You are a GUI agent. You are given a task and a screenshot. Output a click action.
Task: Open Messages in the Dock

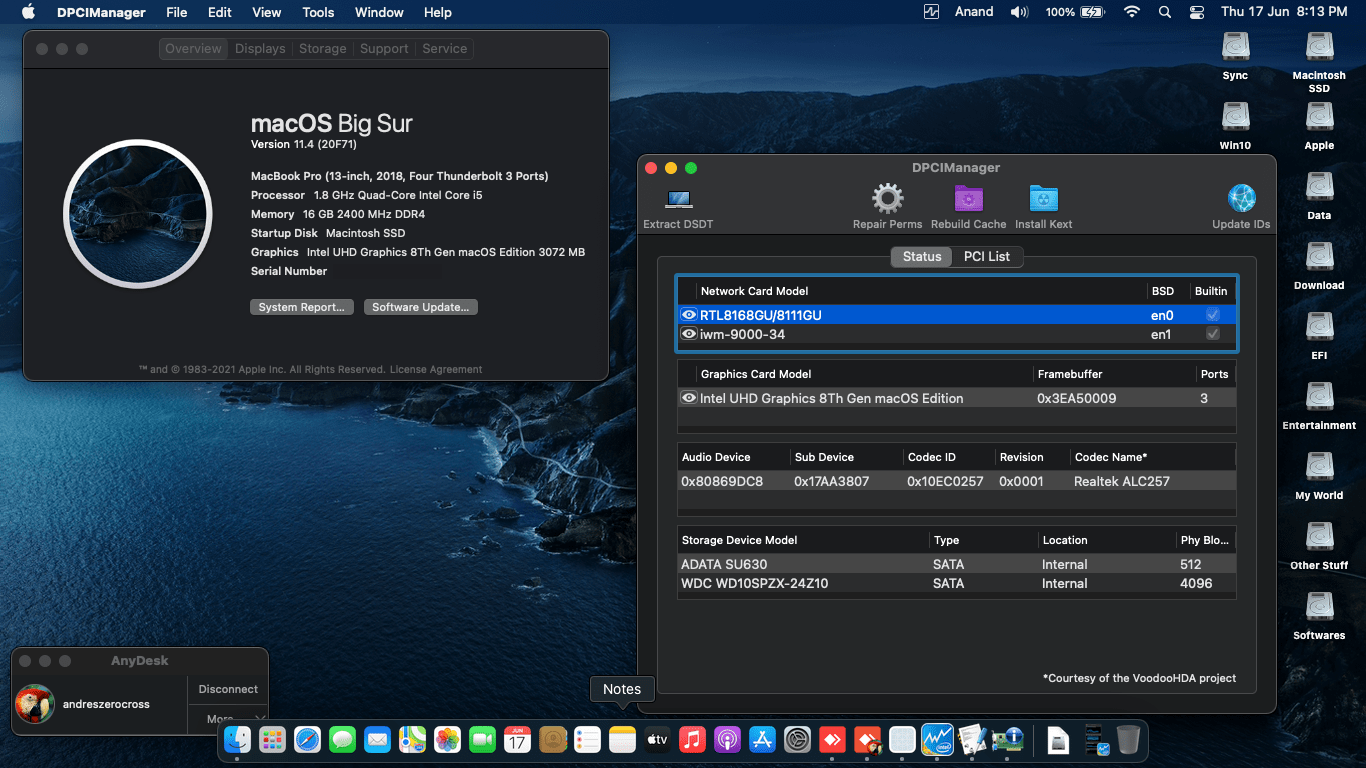click(x=343, y=740)
